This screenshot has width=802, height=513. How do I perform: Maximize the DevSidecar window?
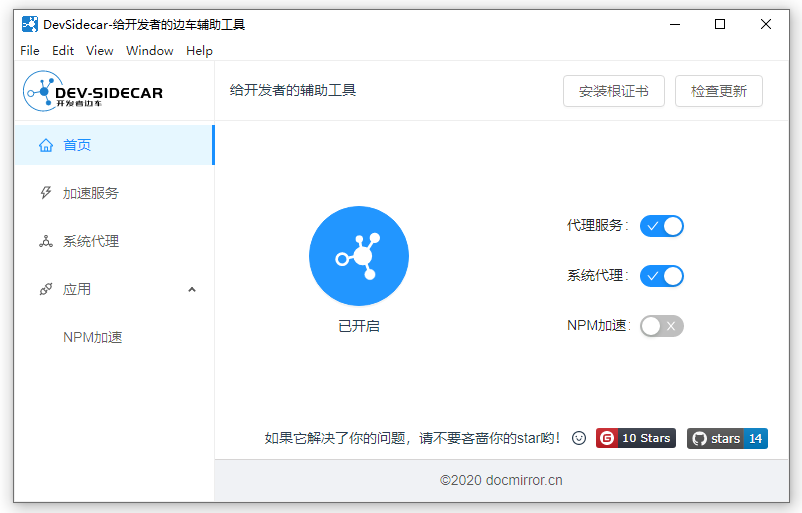pyautogui.click(x=720, y=24)
